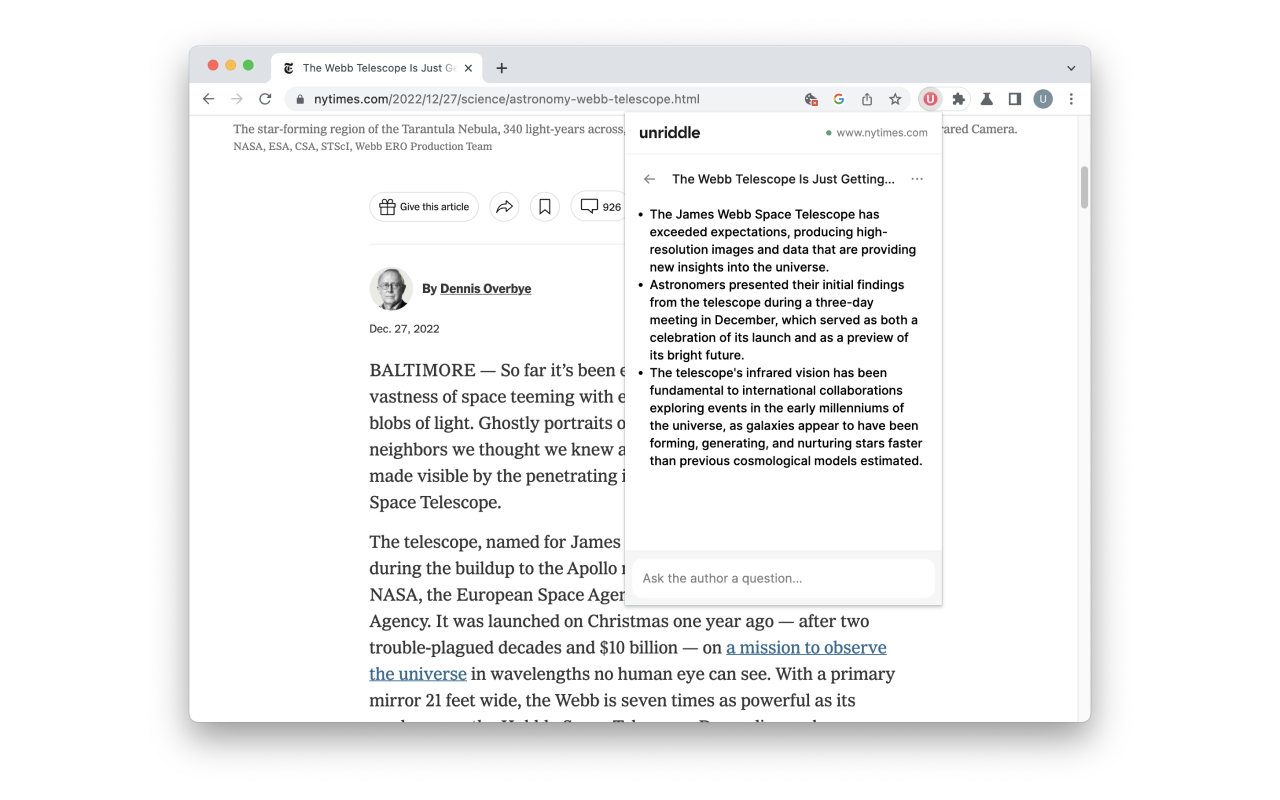Save article with bookmark icon
Screen dimensions: 1280x800
click(x=545, y=207)
